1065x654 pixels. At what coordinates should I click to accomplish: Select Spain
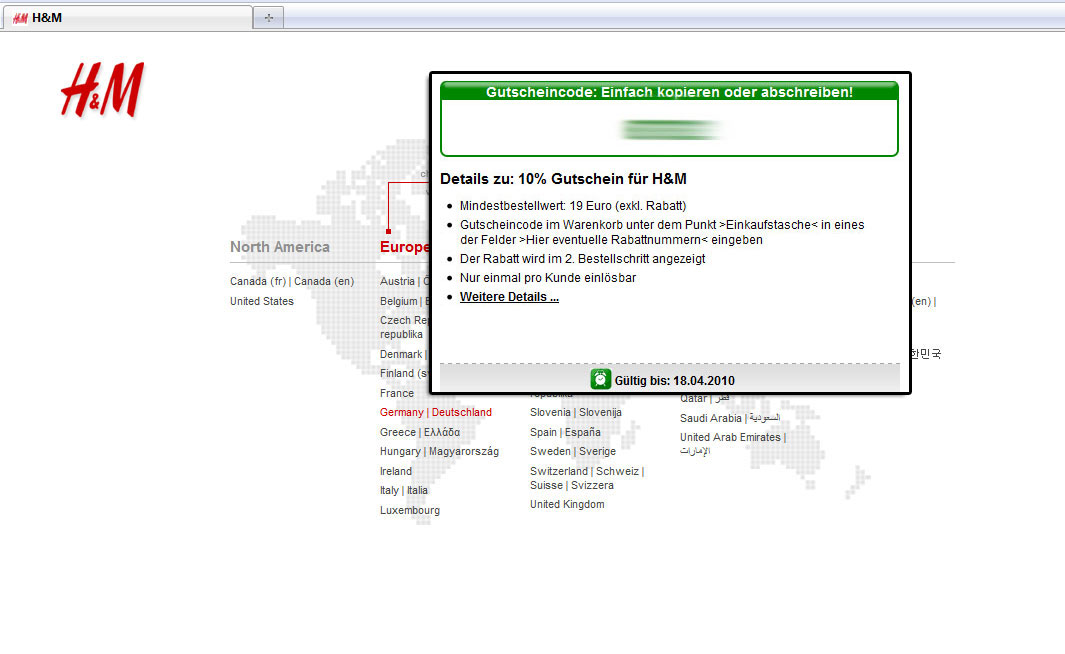point(543,432)
